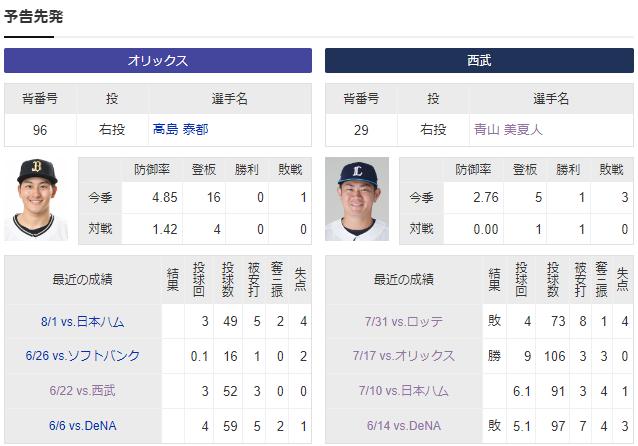Click the Orix 最近の成績 column header

[82, 280]
